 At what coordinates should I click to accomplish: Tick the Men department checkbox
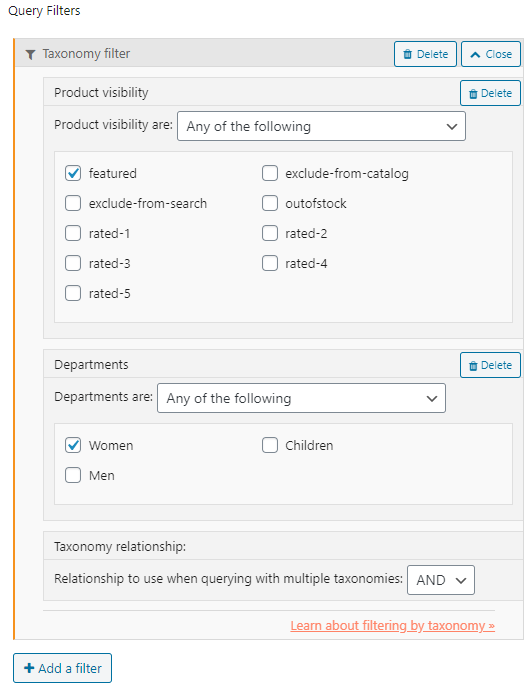pos(73,475)
